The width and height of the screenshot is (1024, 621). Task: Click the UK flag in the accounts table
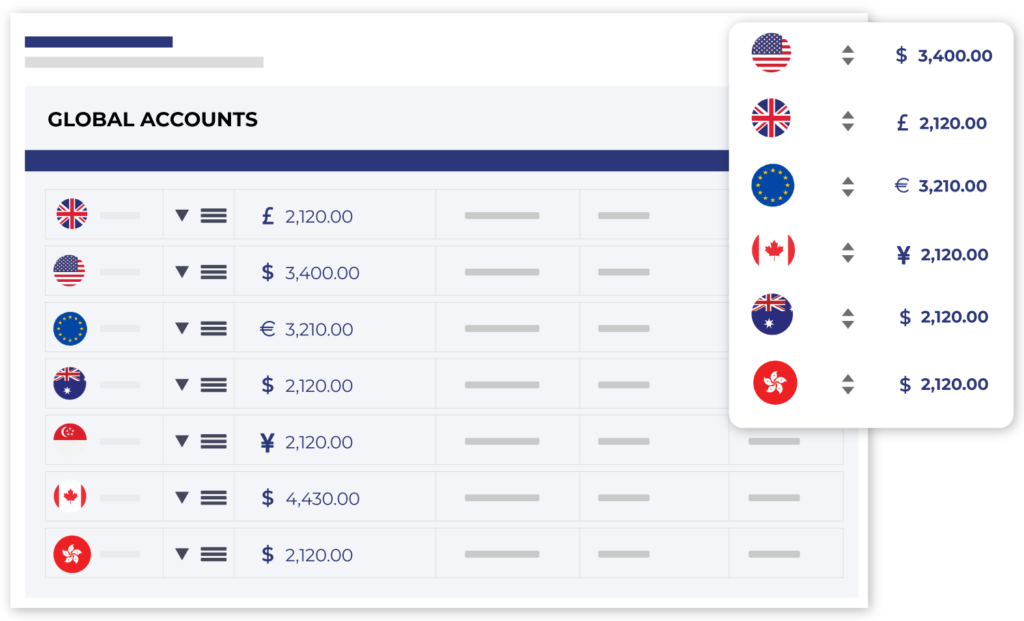click(x=71, y=214)
